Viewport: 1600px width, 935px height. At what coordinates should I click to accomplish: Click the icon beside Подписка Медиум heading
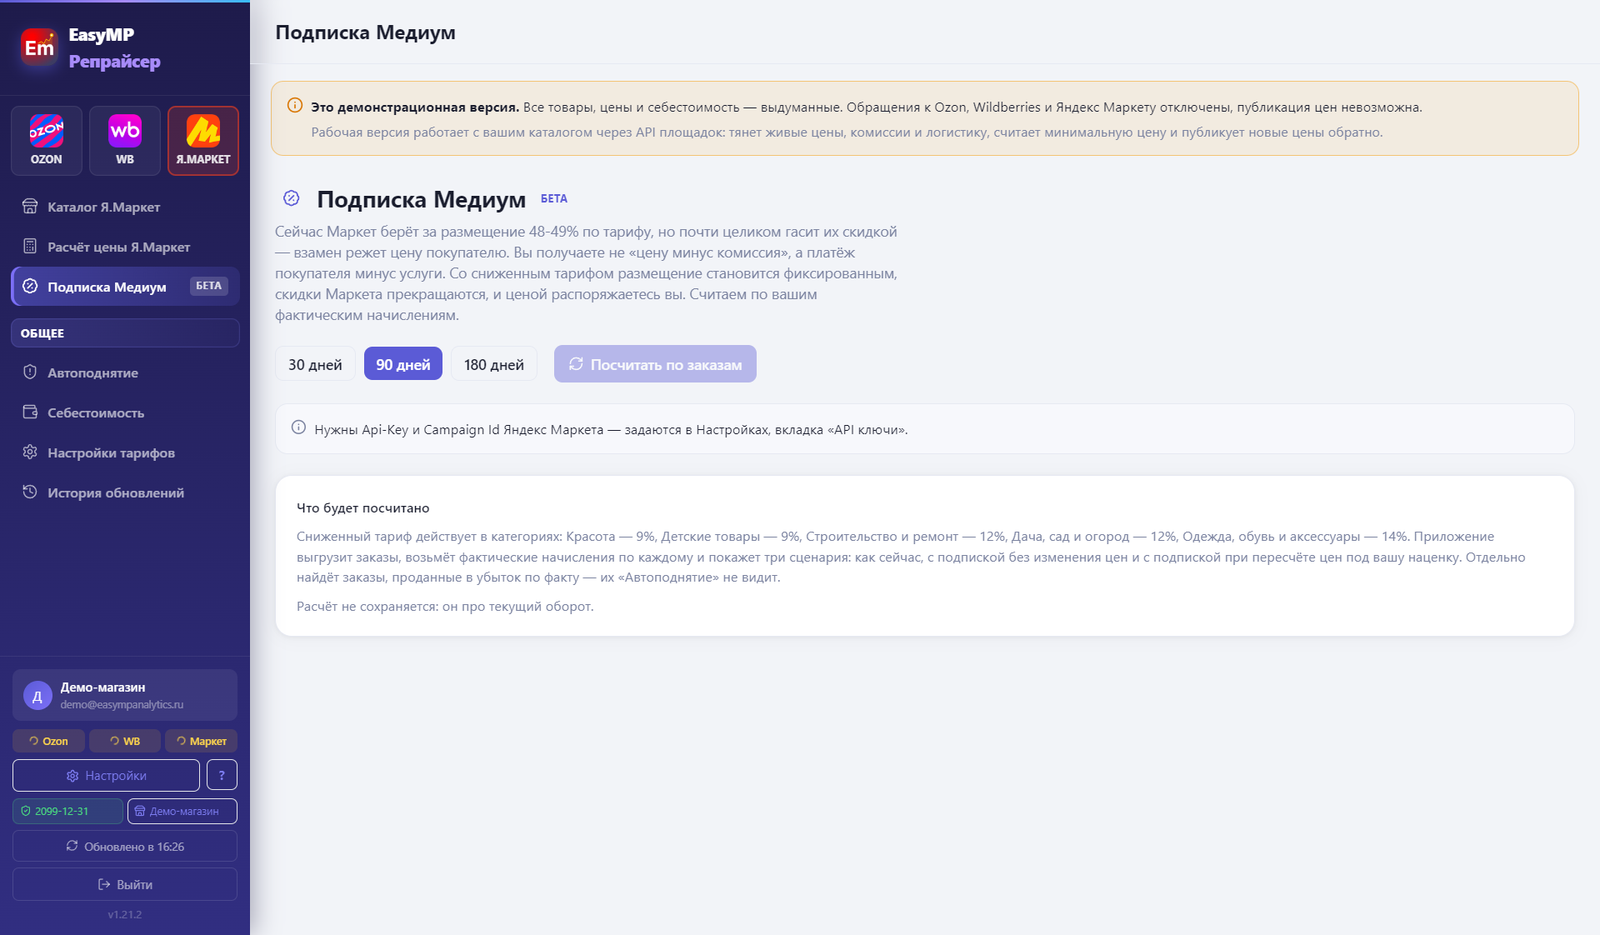point(291,198)
